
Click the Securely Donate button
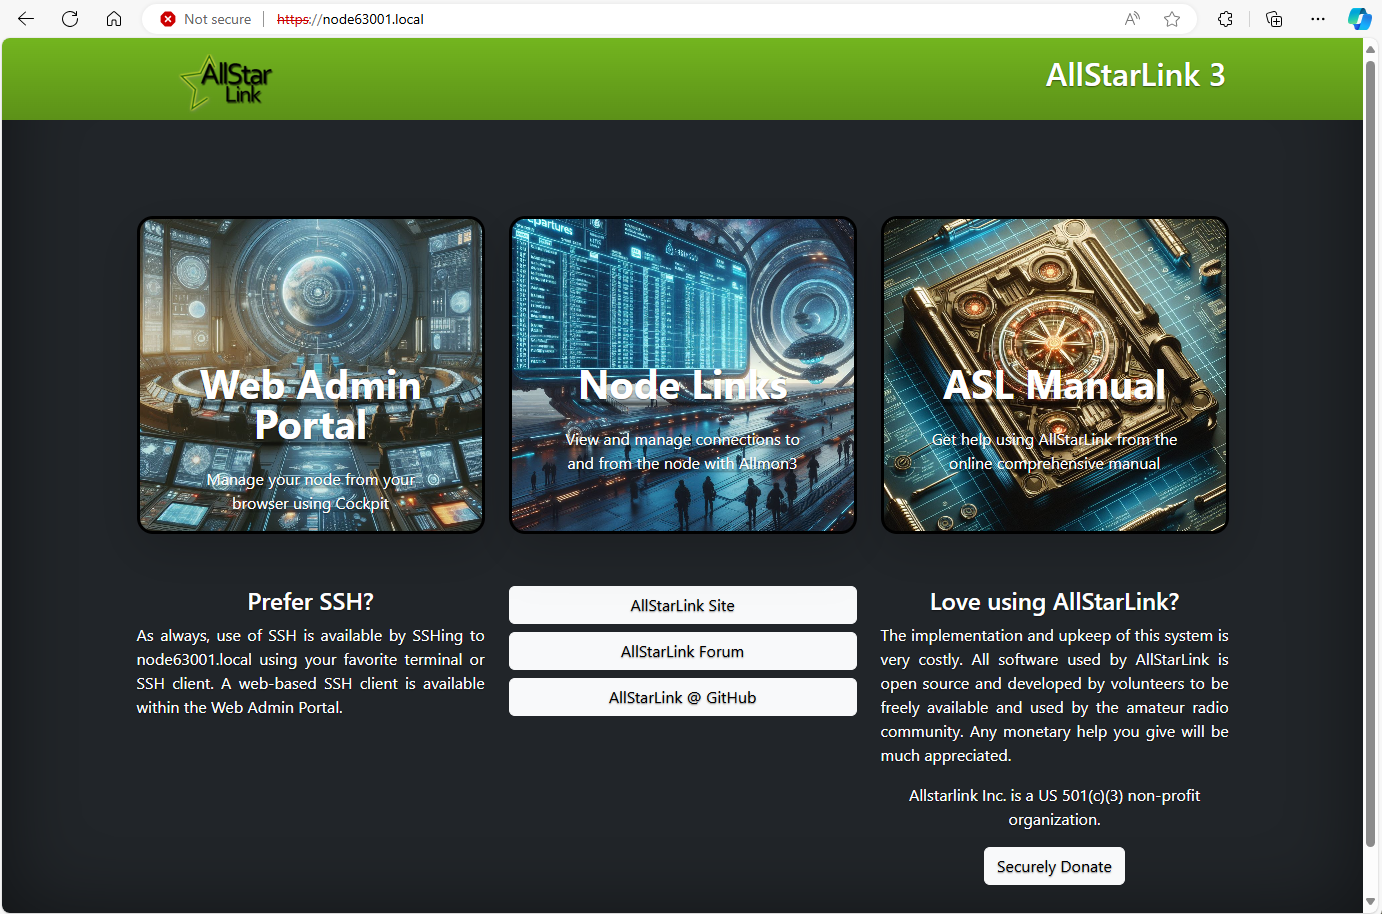coord(1054,866)
